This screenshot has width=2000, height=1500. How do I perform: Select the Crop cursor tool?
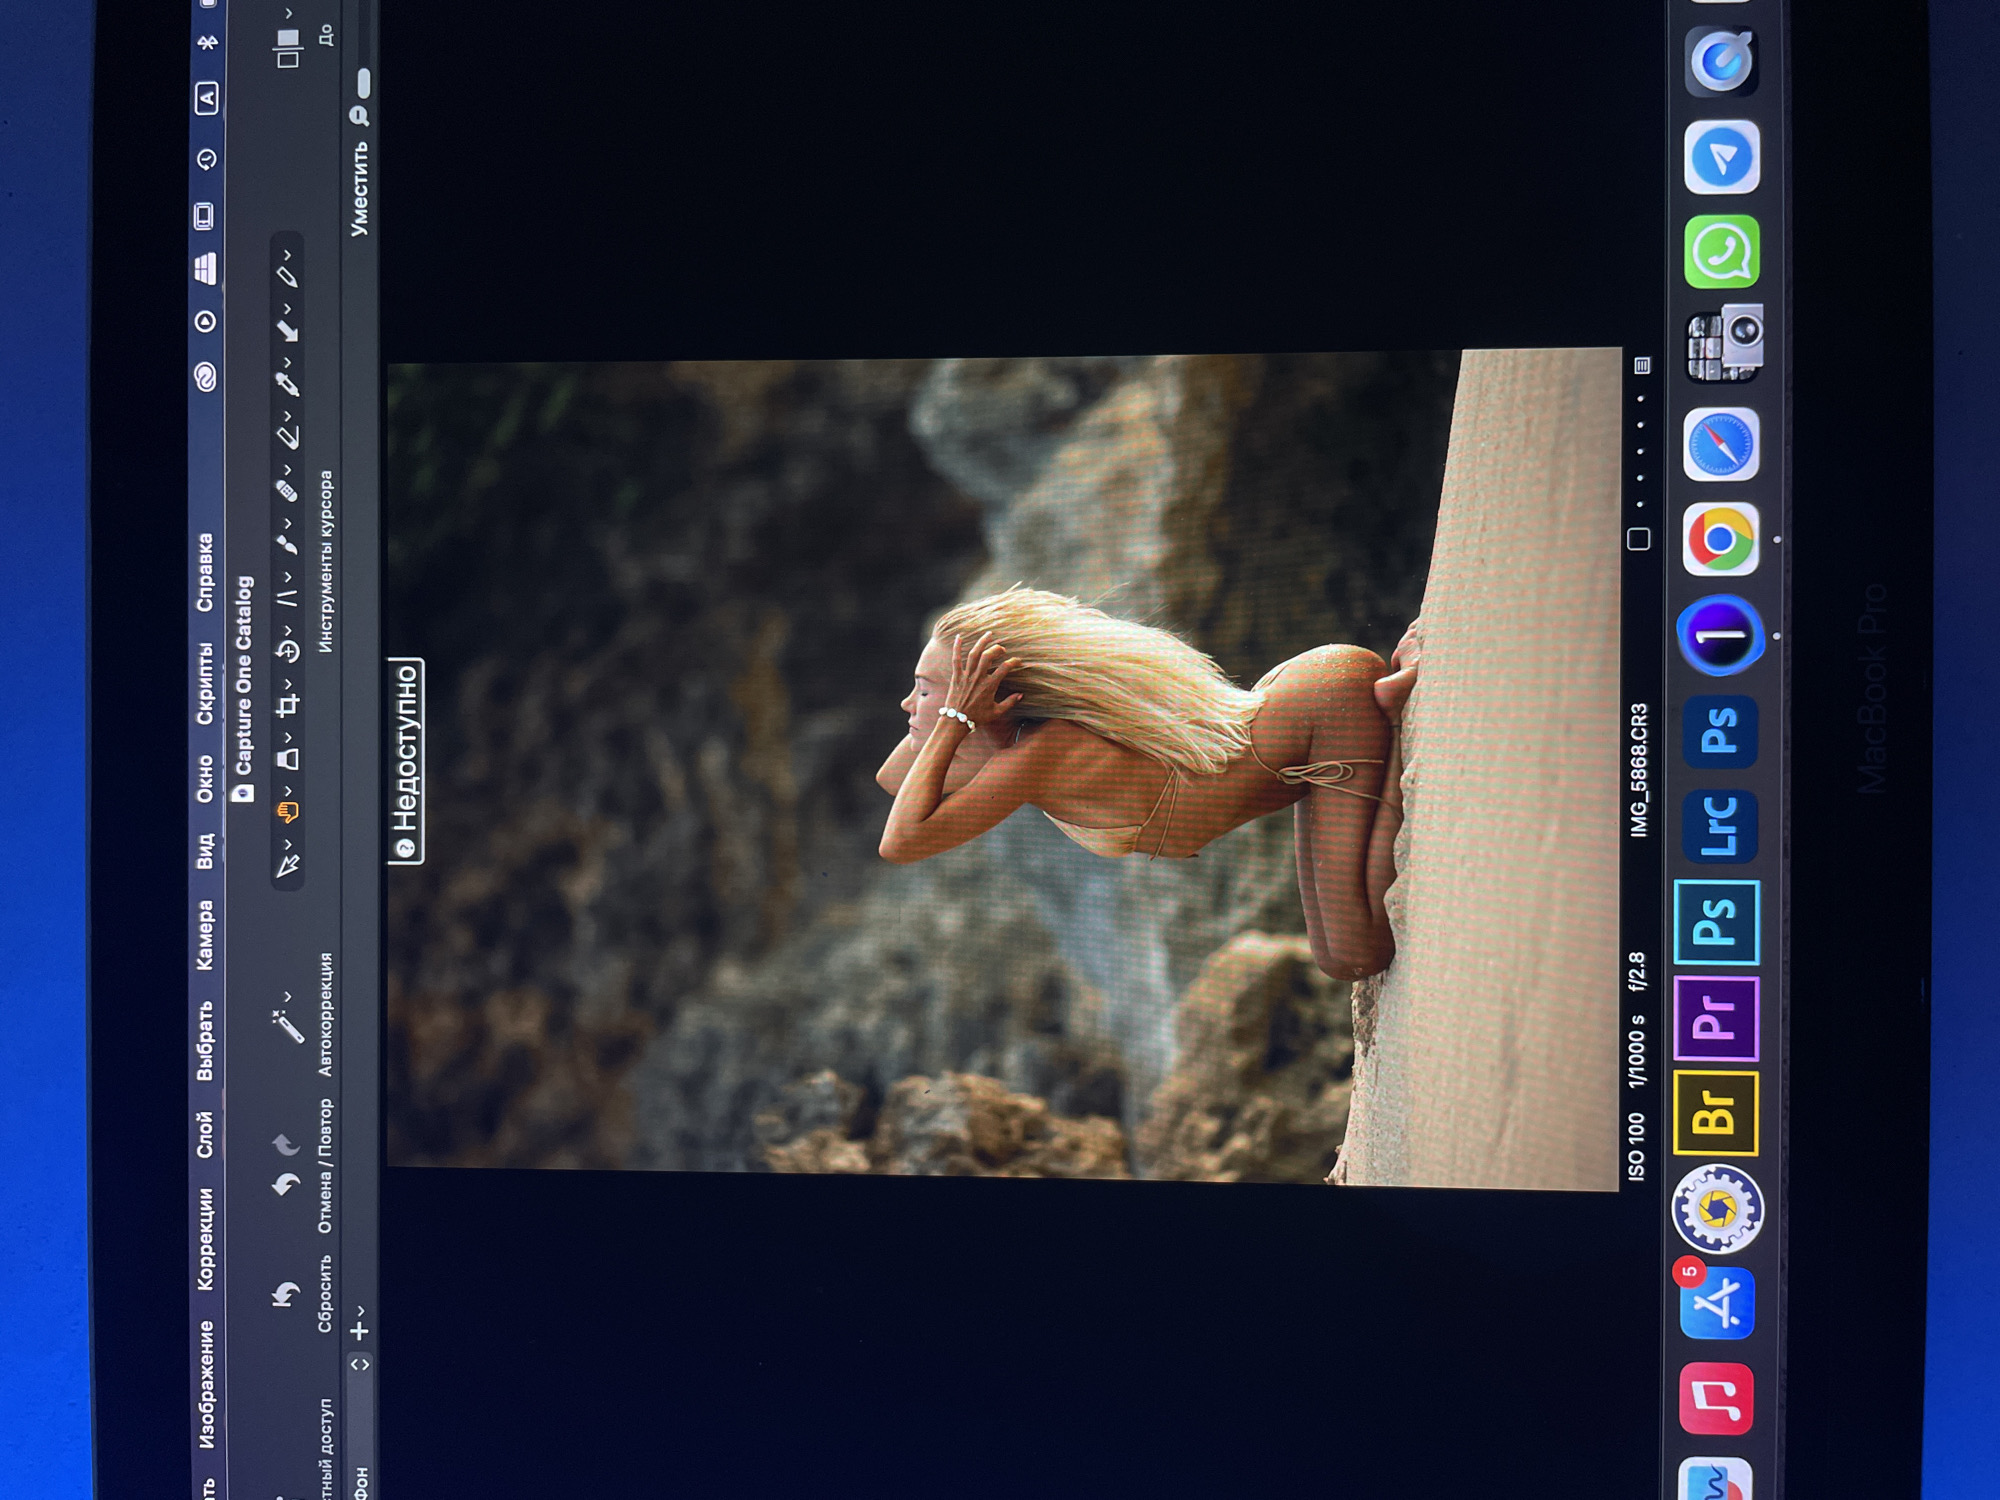coord(287,707)
